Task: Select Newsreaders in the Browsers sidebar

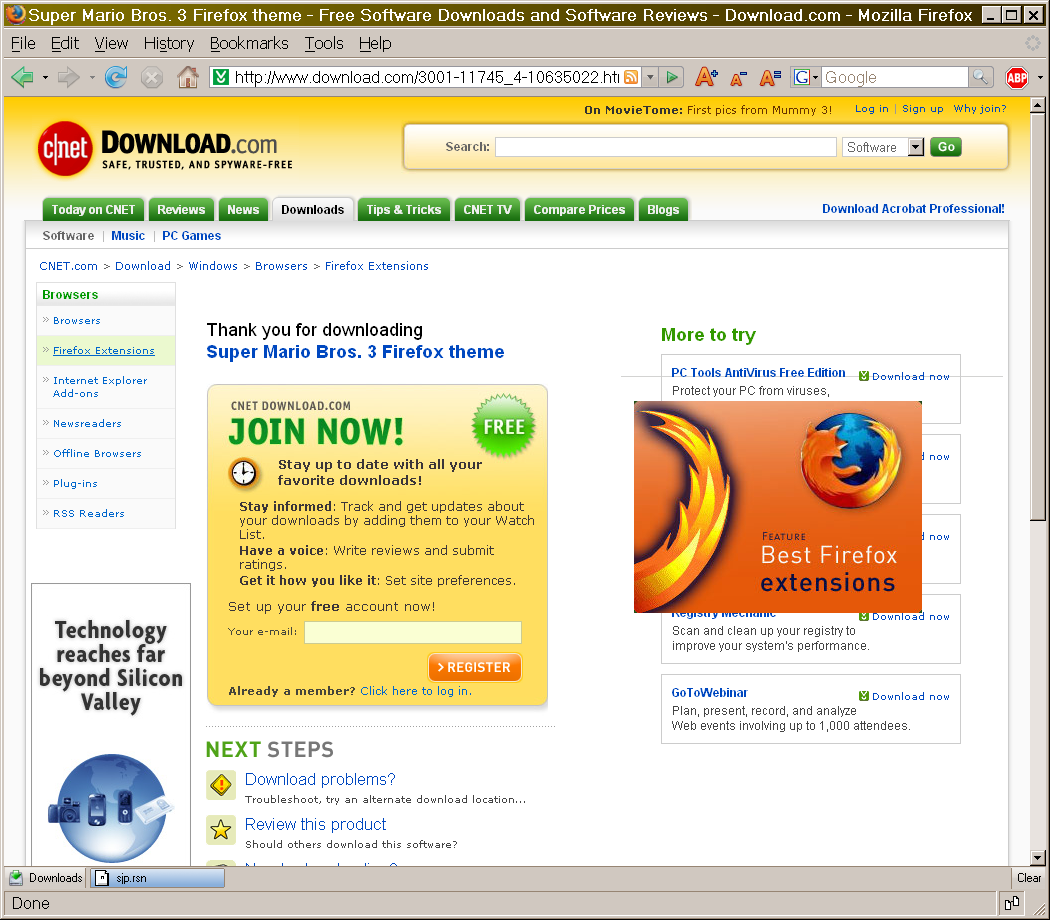Action: point(87,424)
